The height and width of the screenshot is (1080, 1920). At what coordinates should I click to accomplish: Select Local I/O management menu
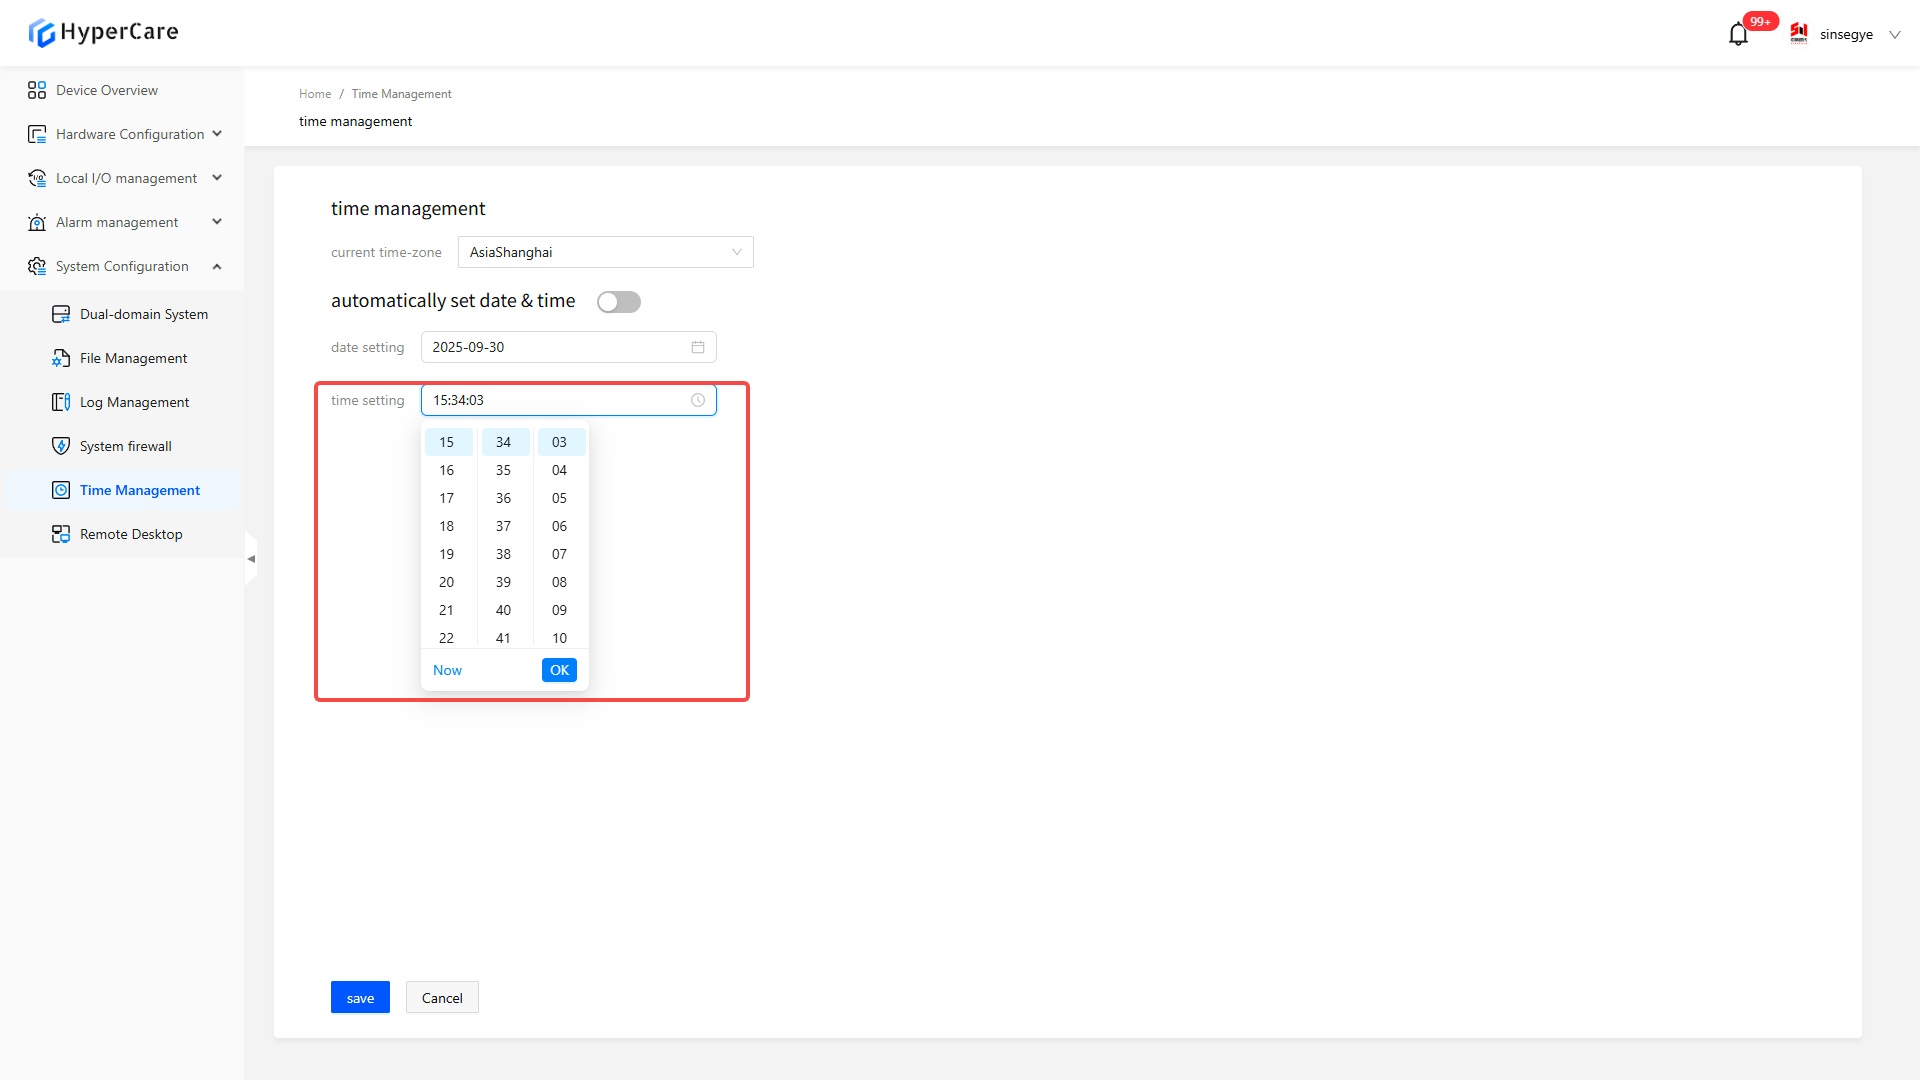point(125,178)
